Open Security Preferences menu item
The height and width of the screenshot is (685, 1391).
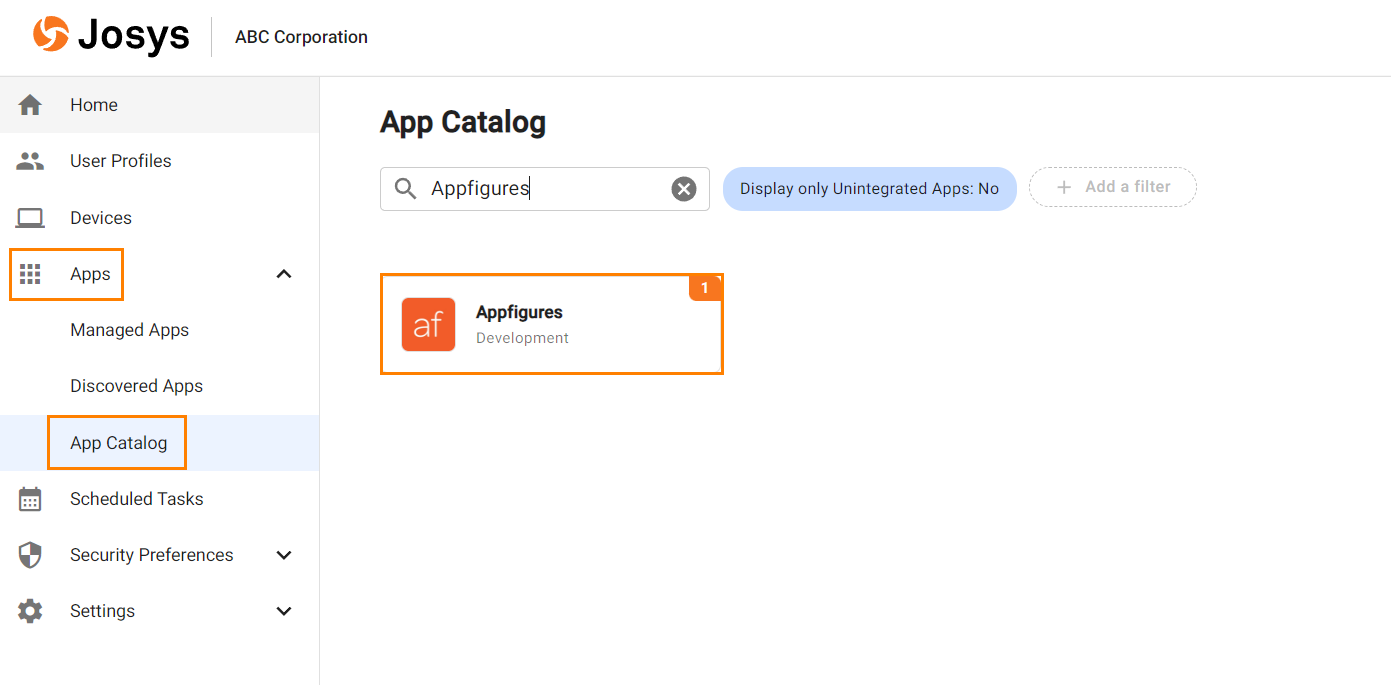tap(160, 555)
